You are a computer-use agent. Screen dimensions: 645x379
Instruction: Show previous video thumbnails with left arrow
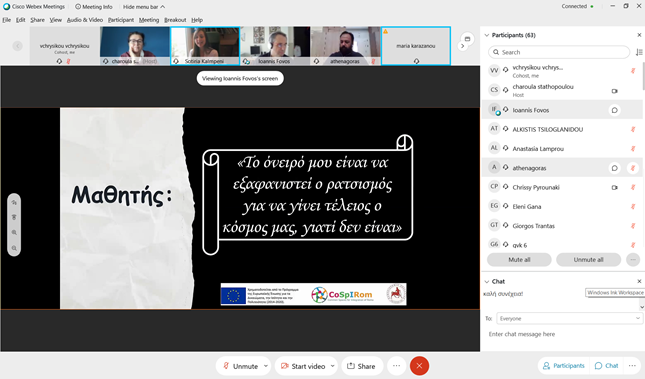point(17,46)
